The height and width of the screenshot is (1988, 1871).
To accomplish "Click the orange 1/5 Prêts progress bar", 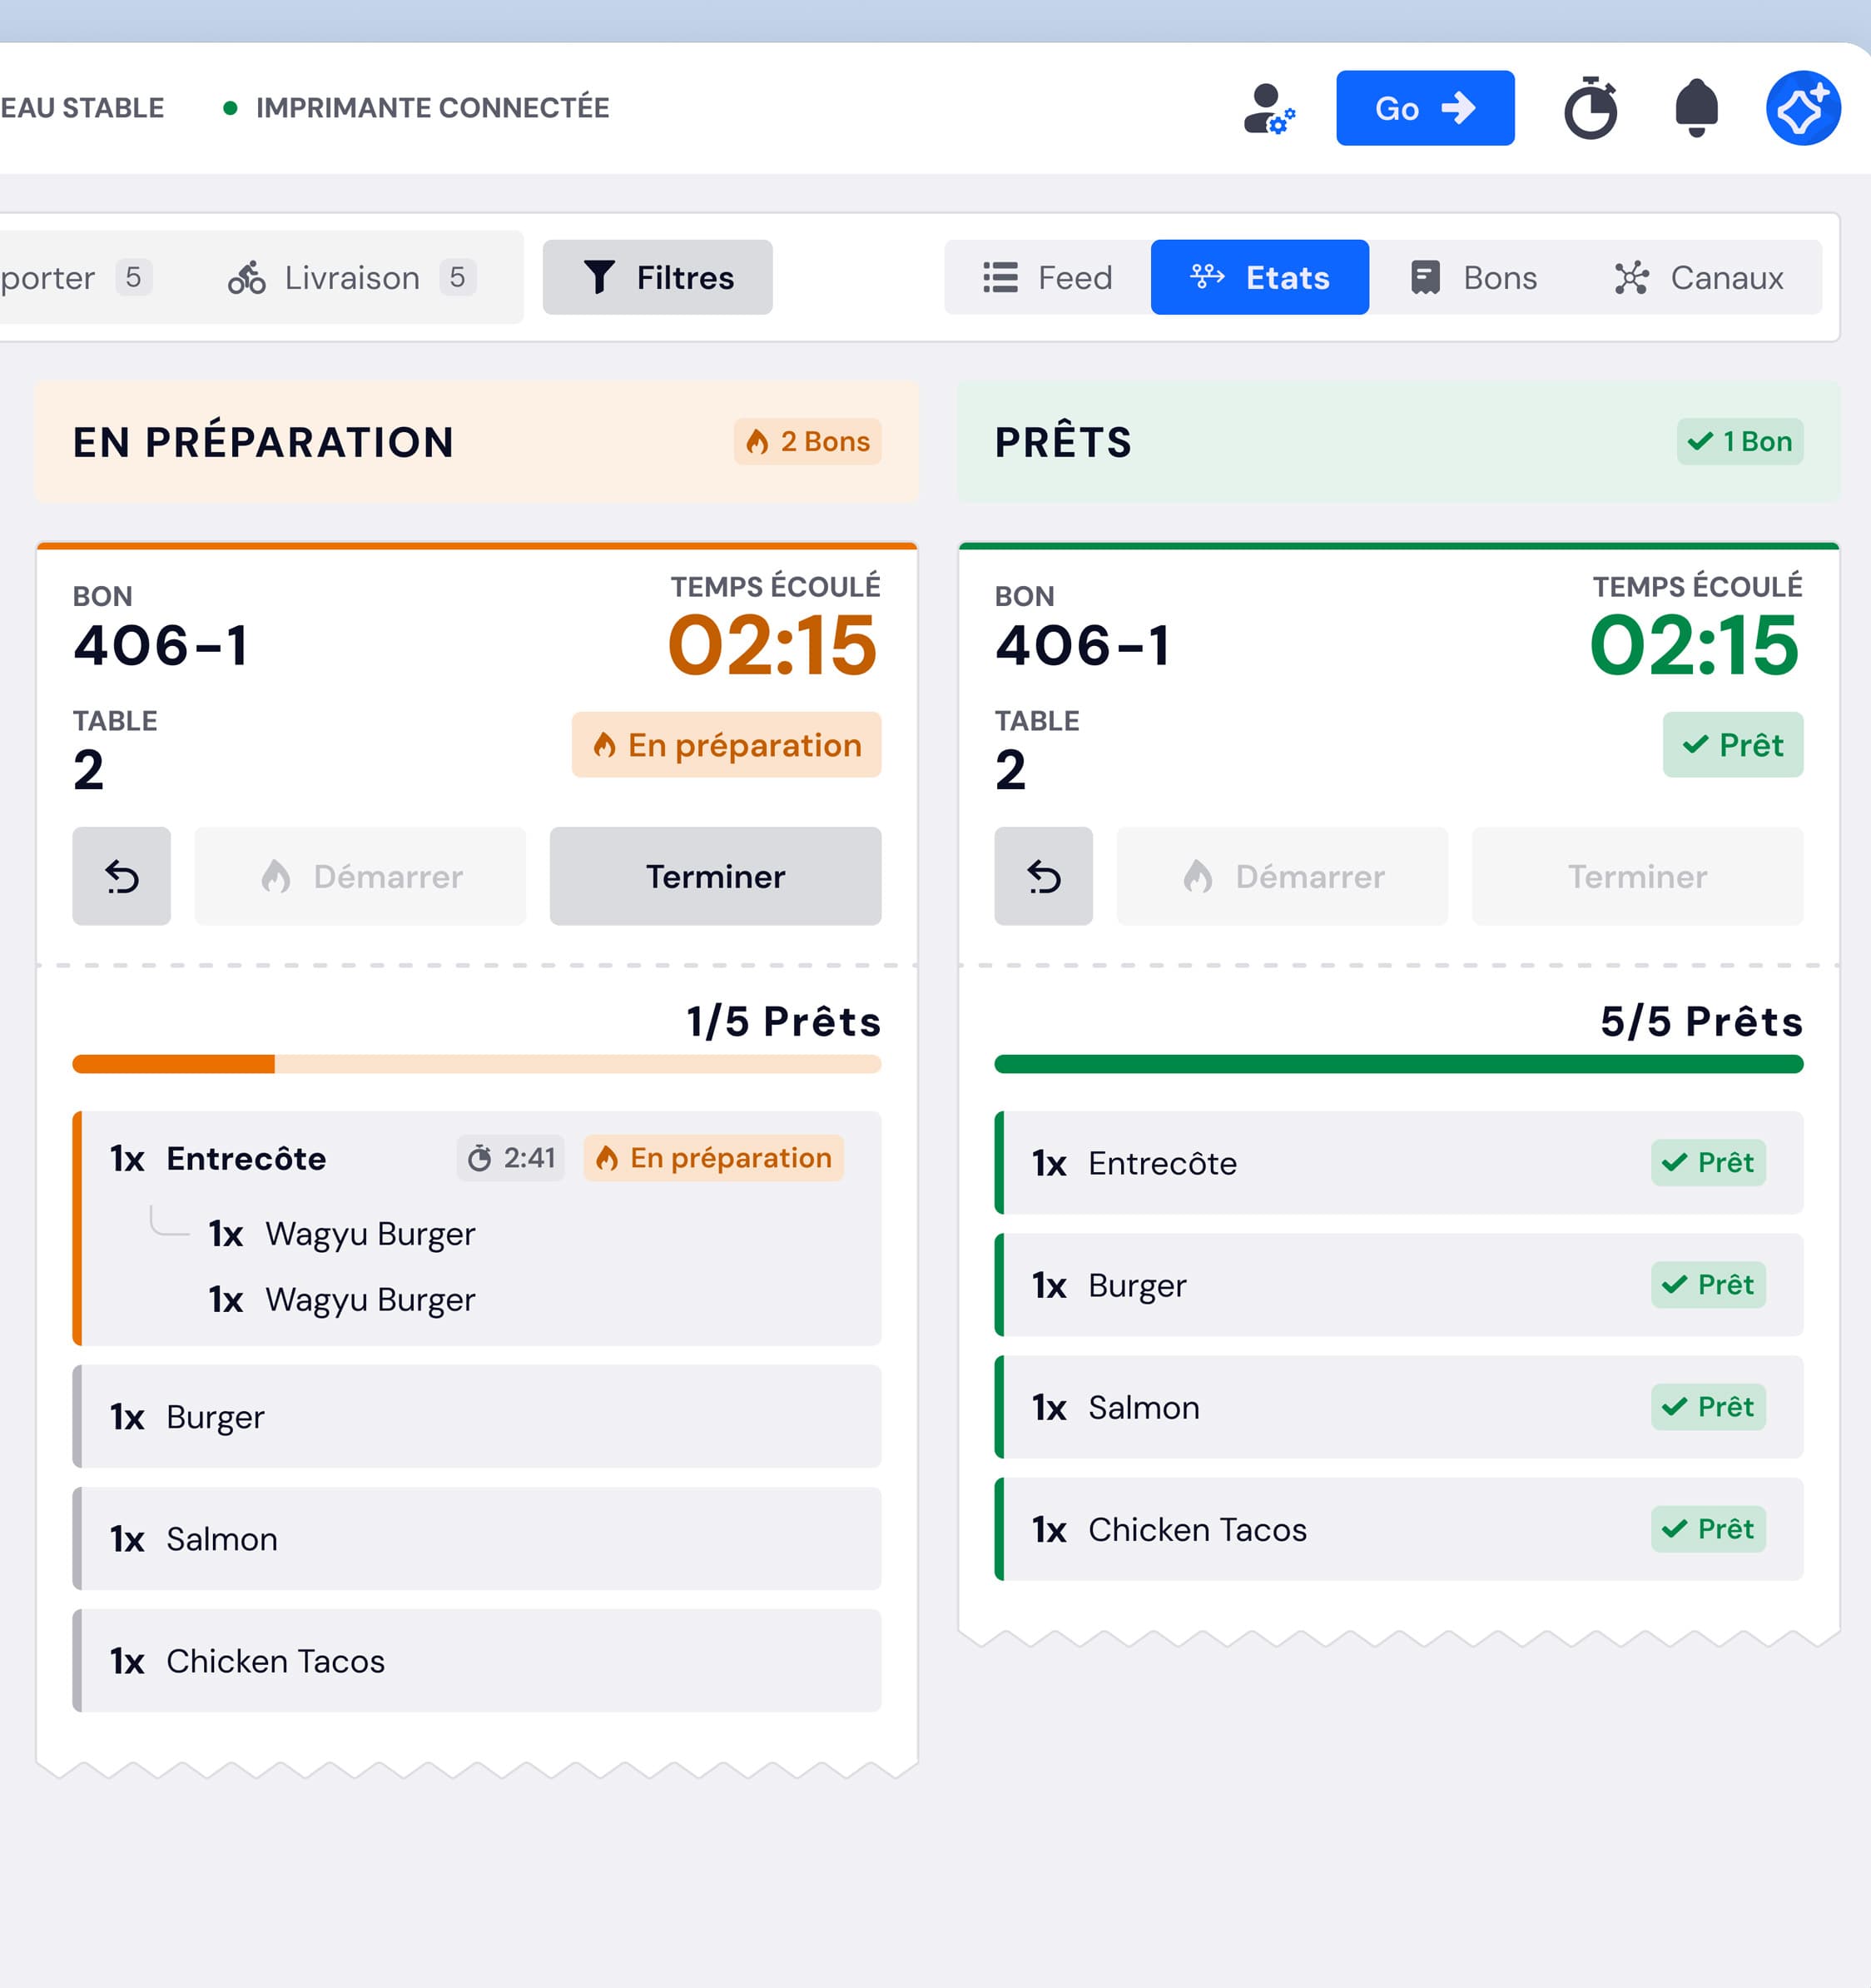I will [476, 1064].
